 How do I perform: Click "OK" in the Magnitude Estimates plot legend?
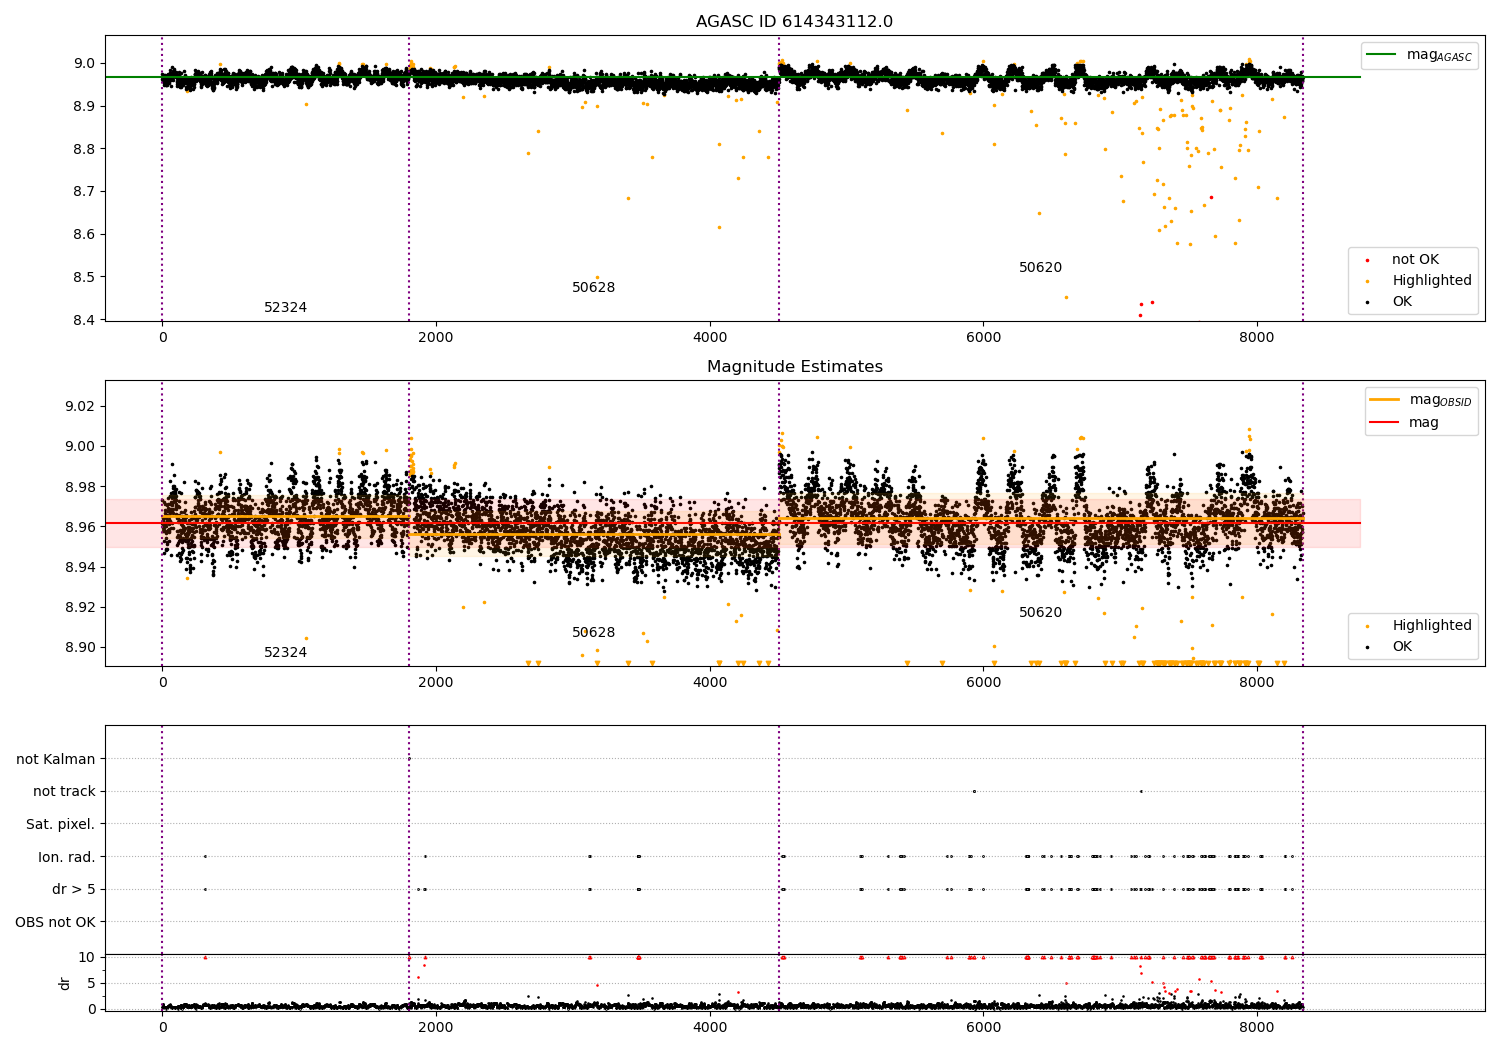tap(1402, 647)
